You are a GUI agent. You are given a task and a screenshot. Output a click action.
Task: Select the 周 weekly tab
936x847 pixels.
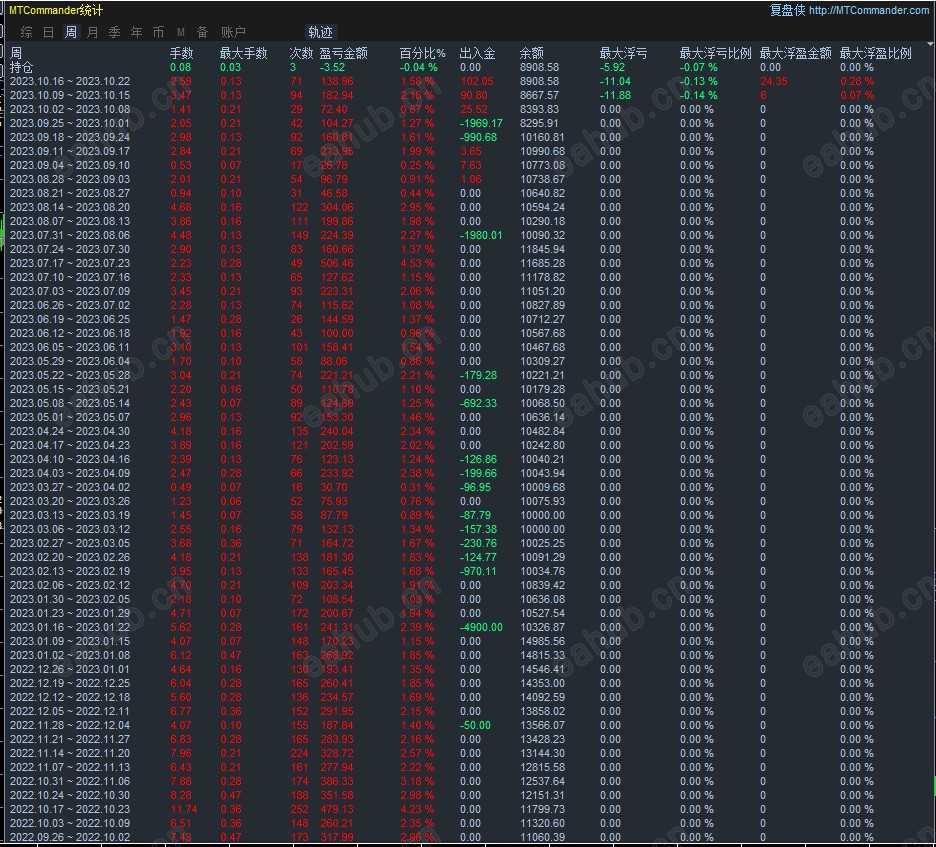pos(70,32)
